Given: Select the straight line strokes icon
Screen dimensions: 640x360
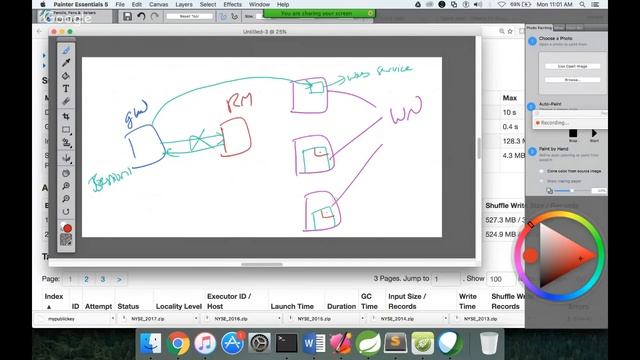Looking at the screenshot, I should tap(235, 16).
